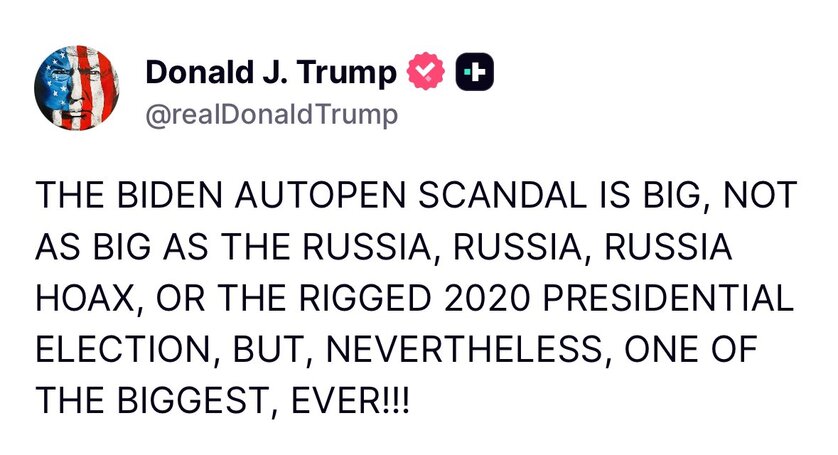The height and width of the screenshot is (455, 838).
Task: Click the number 2020 in the post
Action: pos(486,298)
